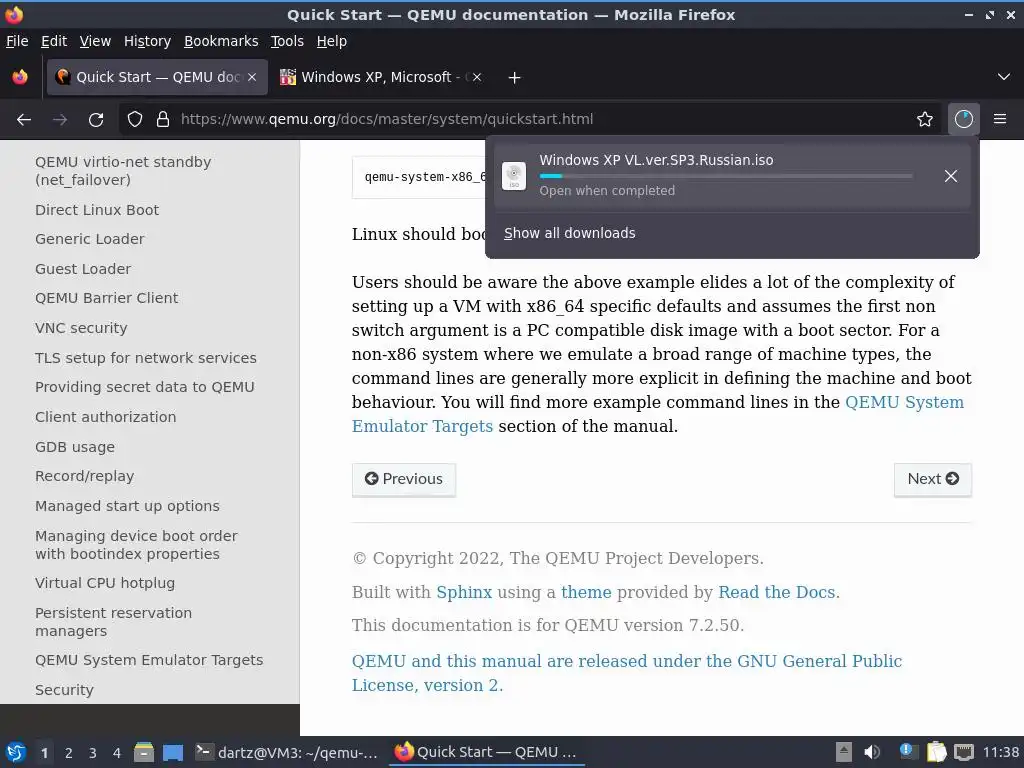Follow the Sphinx link

coord(464,592)
